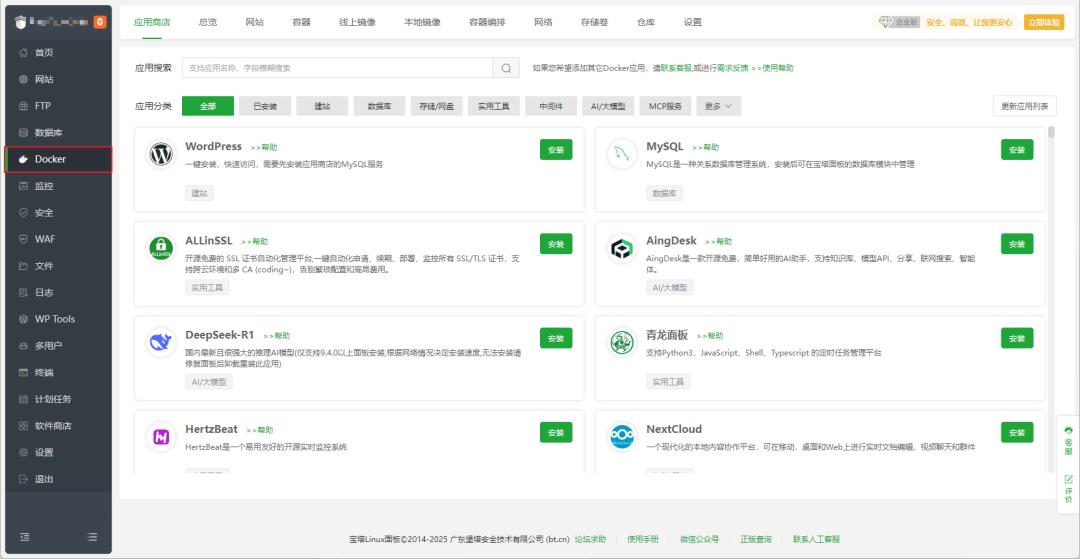Image resolution: width=1080 pixels, height=559 pixels.
Task: Filter apps by 实用工具 category button
Action: (494, 106)
